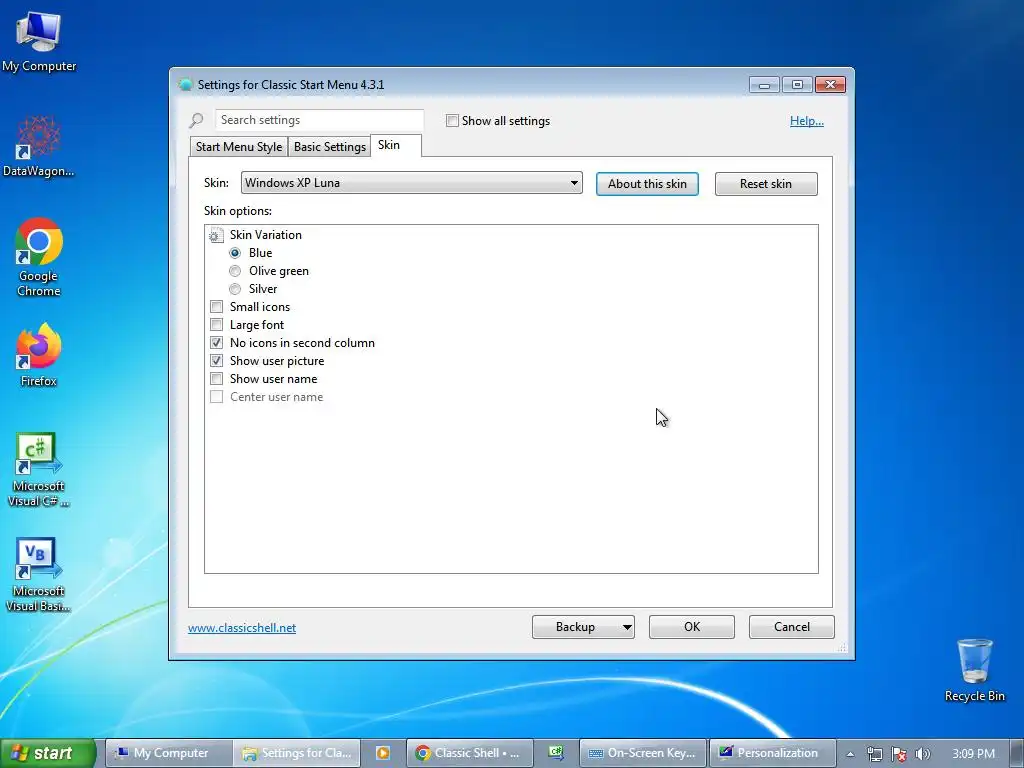This screenshot has width=1024, height=768.
Task: Enable the Small icons option
Action: (x=216, y=307)
